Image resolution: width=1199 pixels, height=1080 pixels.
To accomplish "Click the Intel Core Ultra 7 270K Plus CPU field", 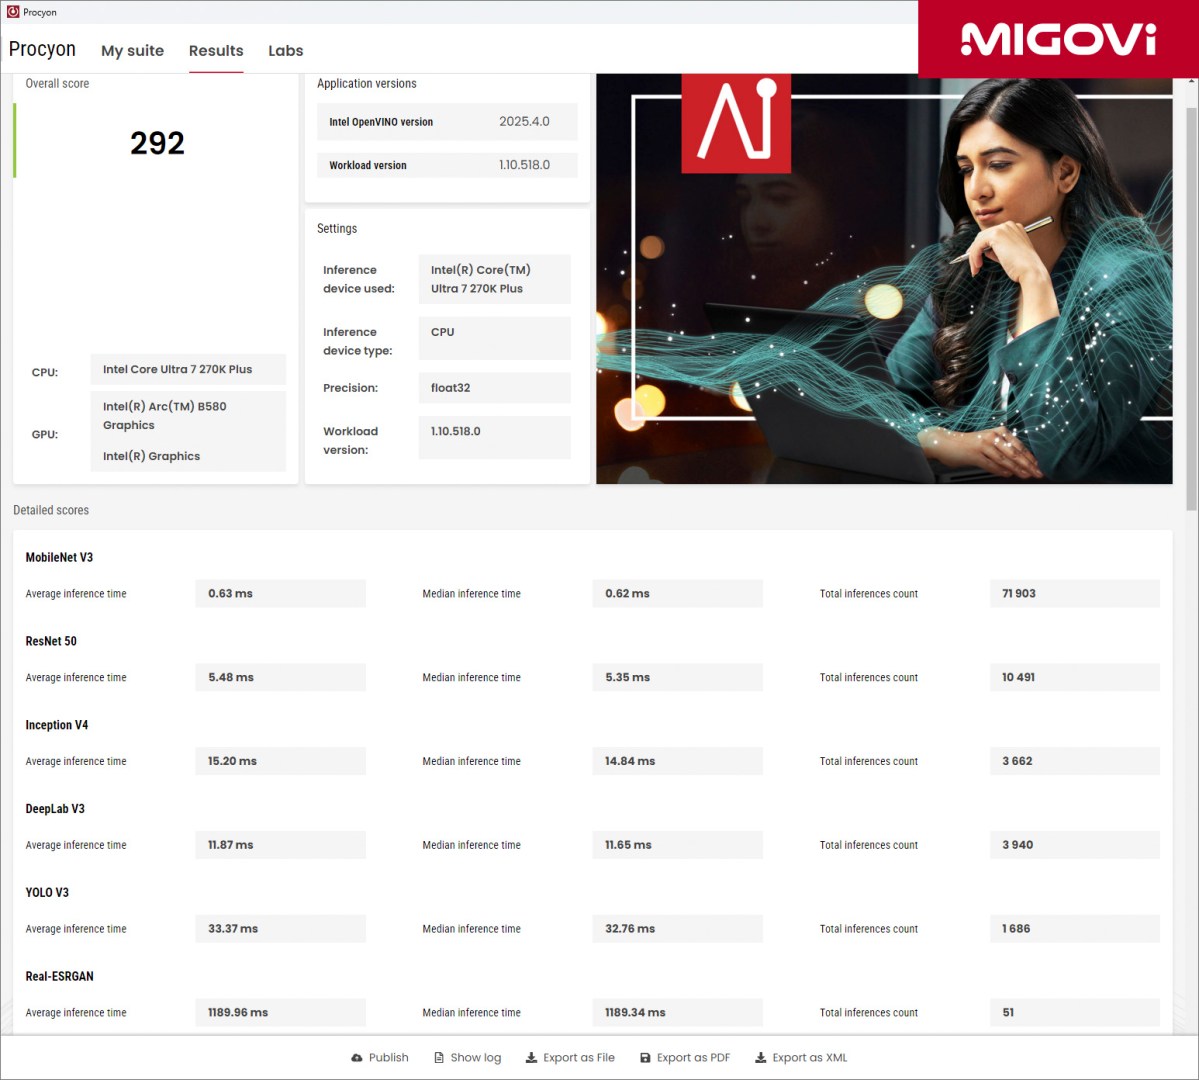I will tap(187, 369).
